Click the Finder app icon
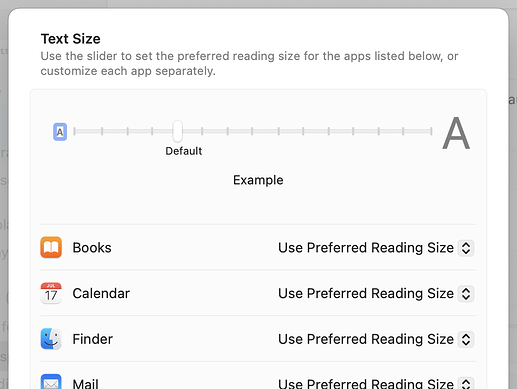 coord(51,339)
